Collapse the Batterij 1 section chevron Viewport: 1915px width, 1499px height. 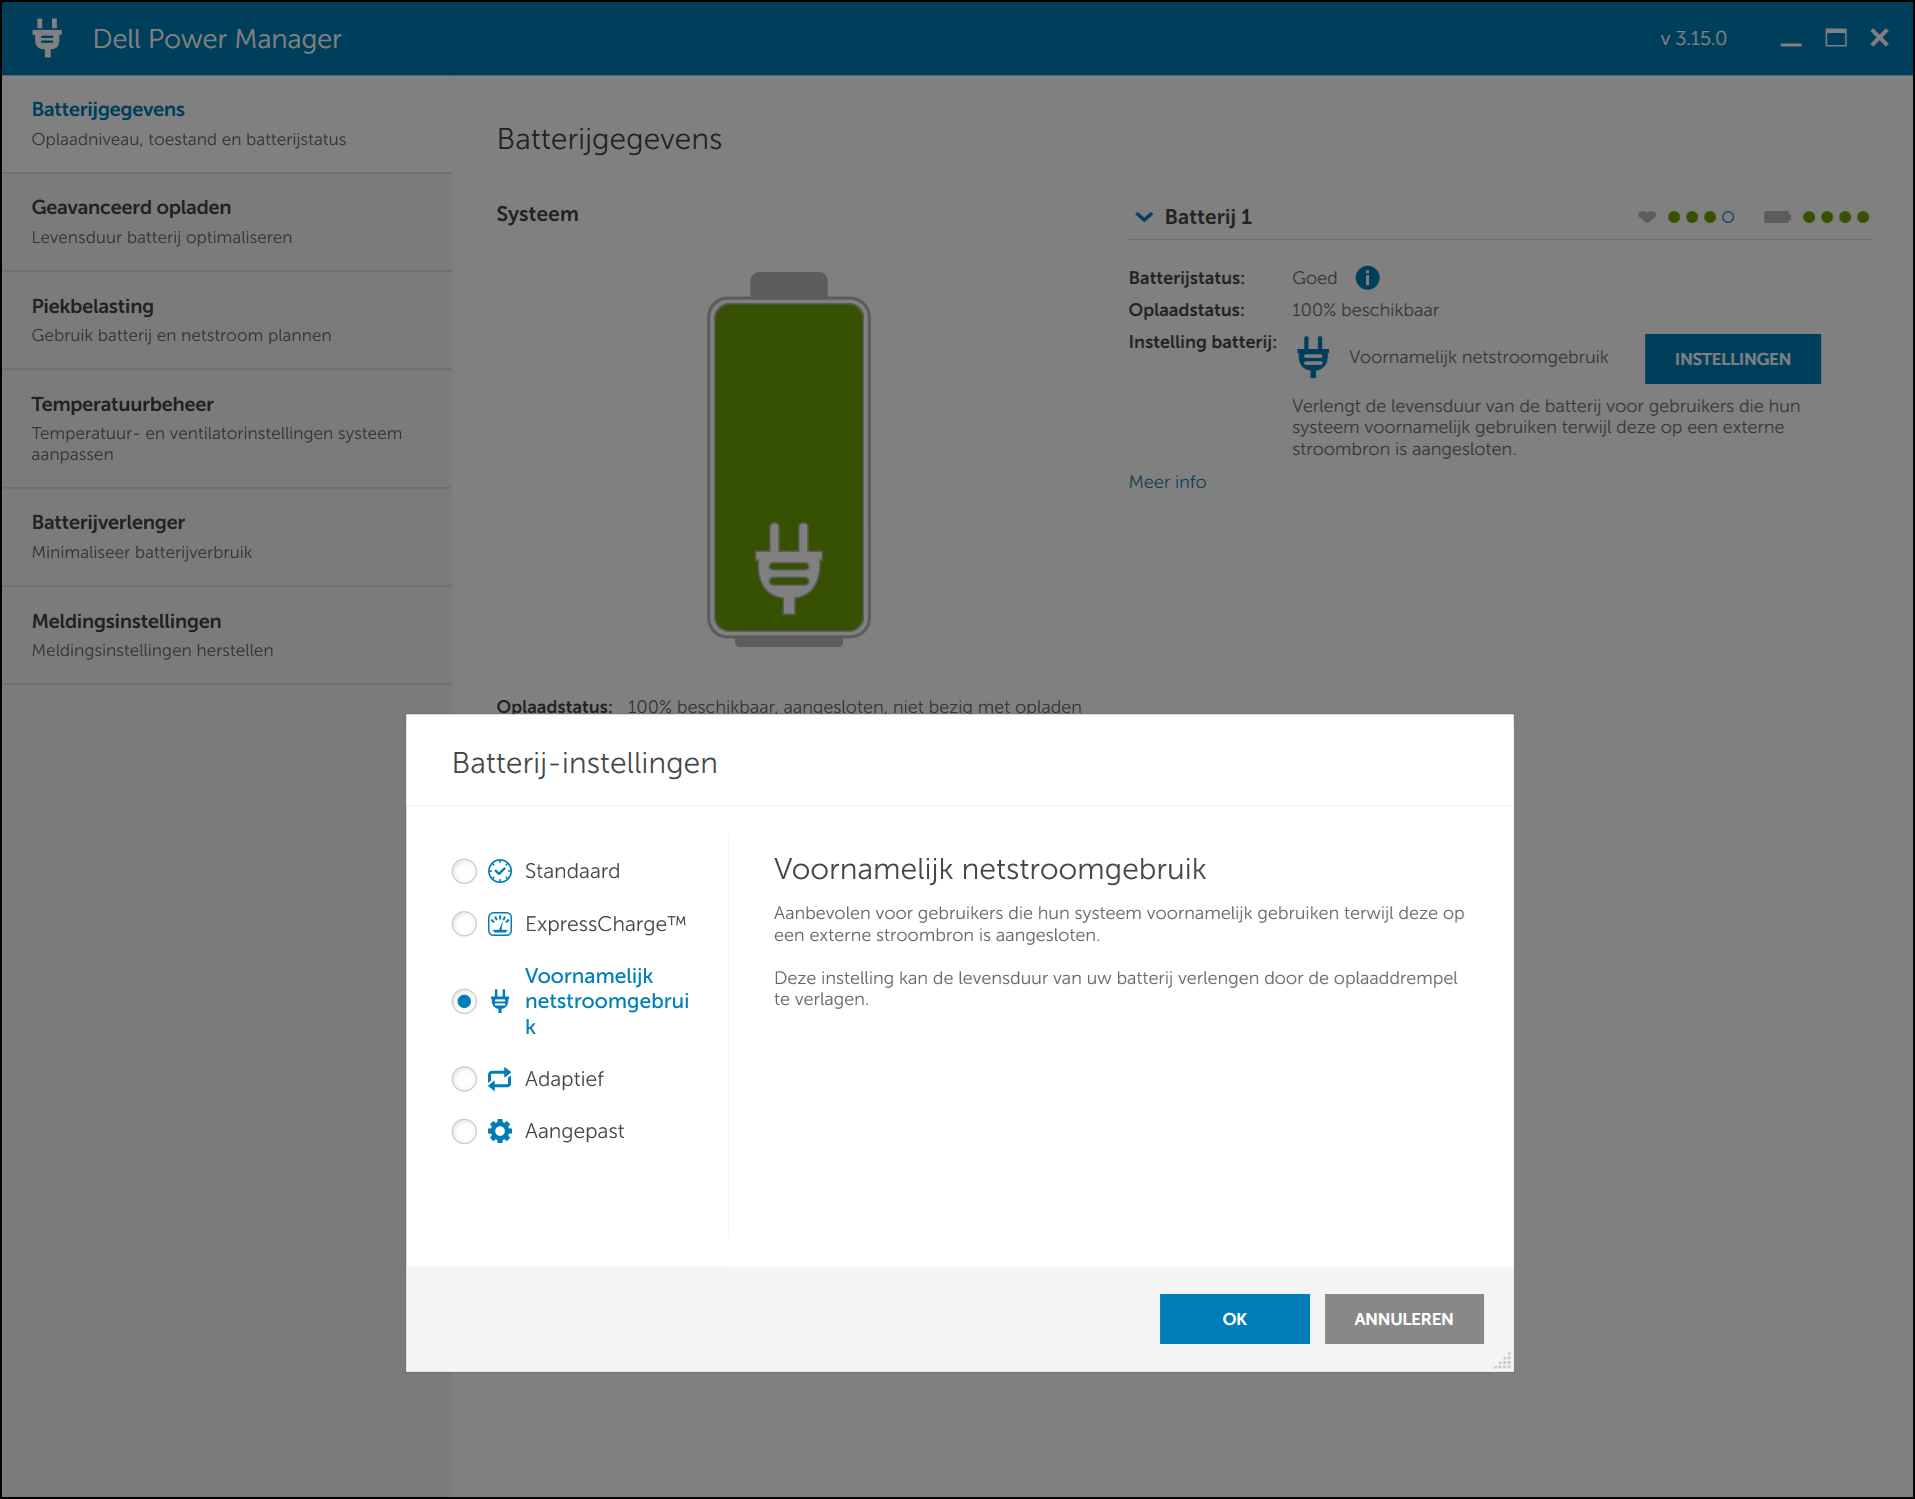click(1144, 217)
